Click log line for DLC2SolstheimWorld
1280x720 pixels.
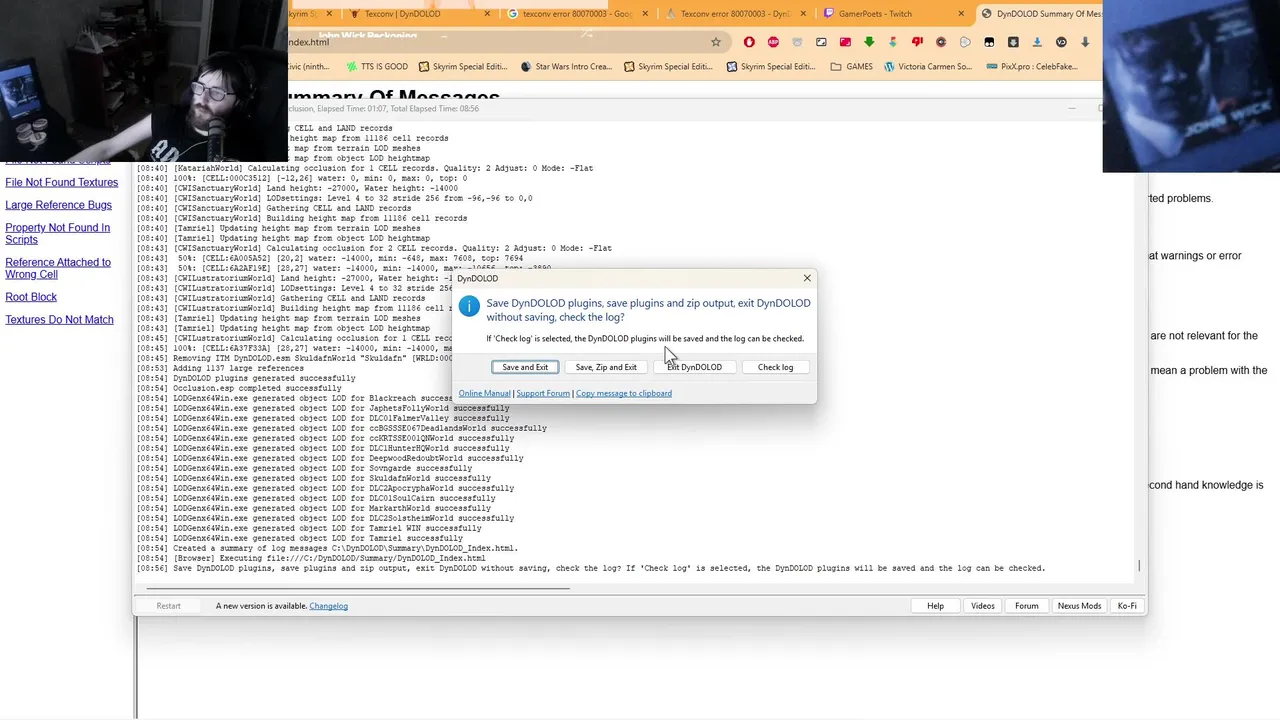326,518
